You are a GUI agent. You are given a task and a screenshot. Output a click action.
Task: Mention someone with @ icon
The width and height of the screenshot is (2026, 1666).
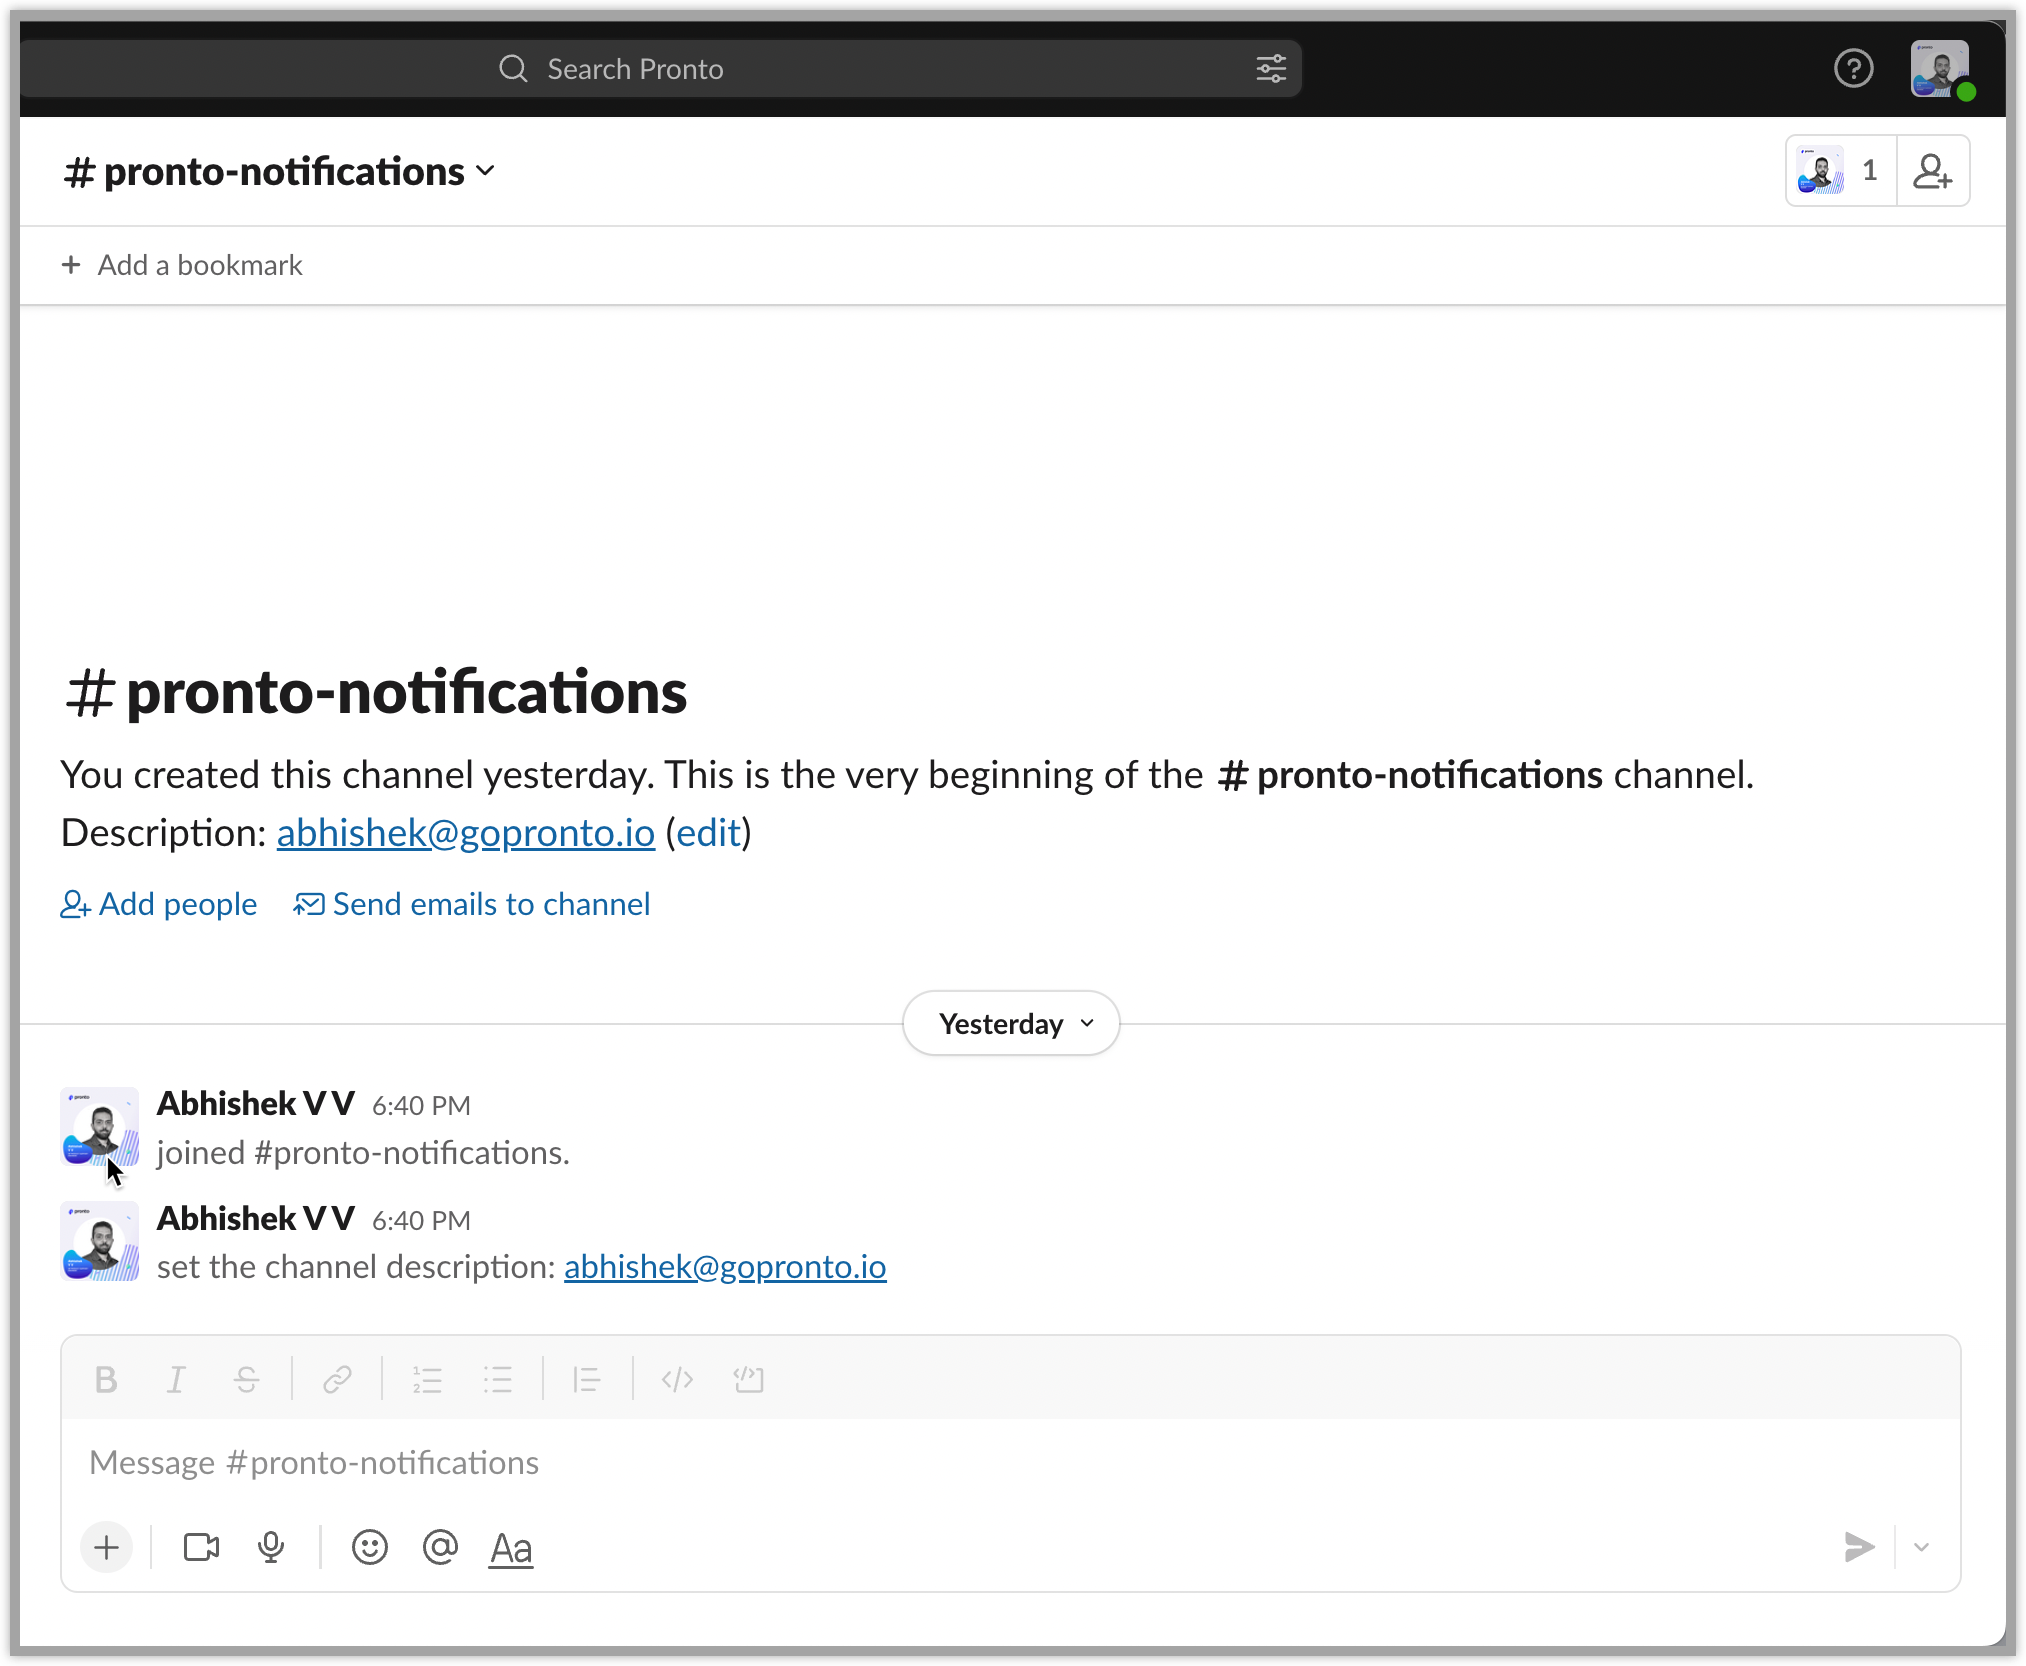click(440, 1548)
